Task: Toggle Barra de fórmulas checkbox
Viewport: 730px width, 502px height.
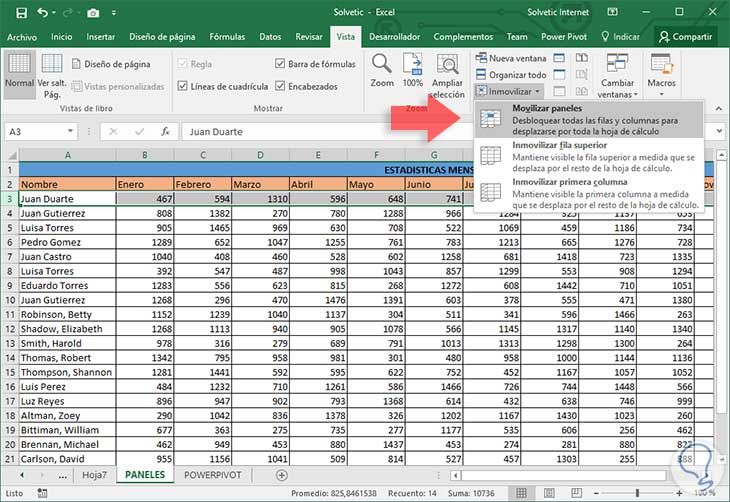Action: click(x=279, y=64)
